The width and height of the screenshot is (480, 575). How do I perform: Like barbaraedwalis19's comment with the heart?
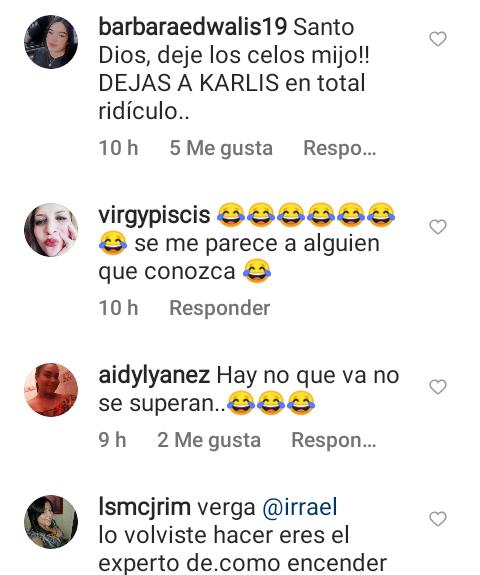(x=438, y=39)
